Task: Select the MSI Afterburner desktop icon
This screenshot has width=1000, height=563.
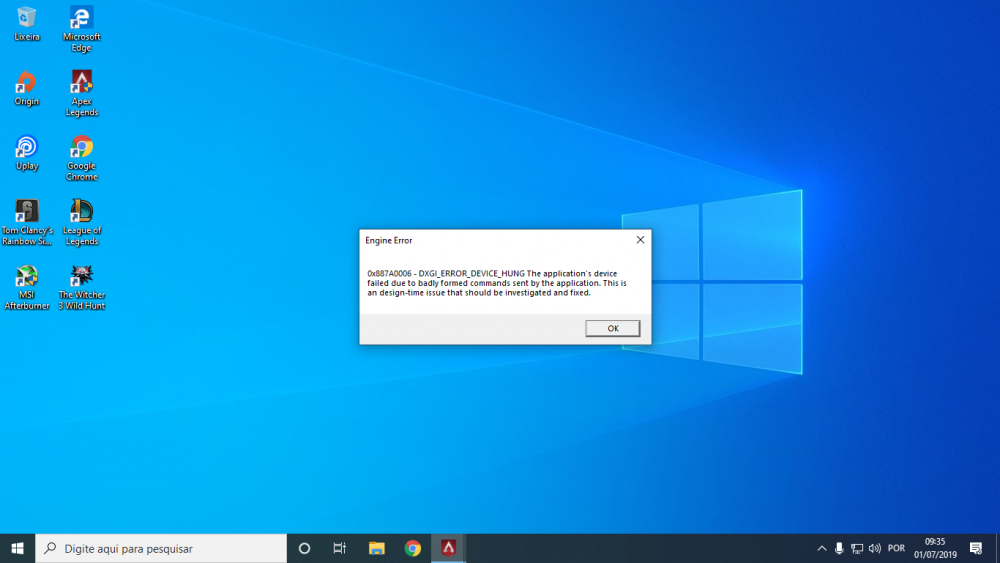Action: point(27,287)
